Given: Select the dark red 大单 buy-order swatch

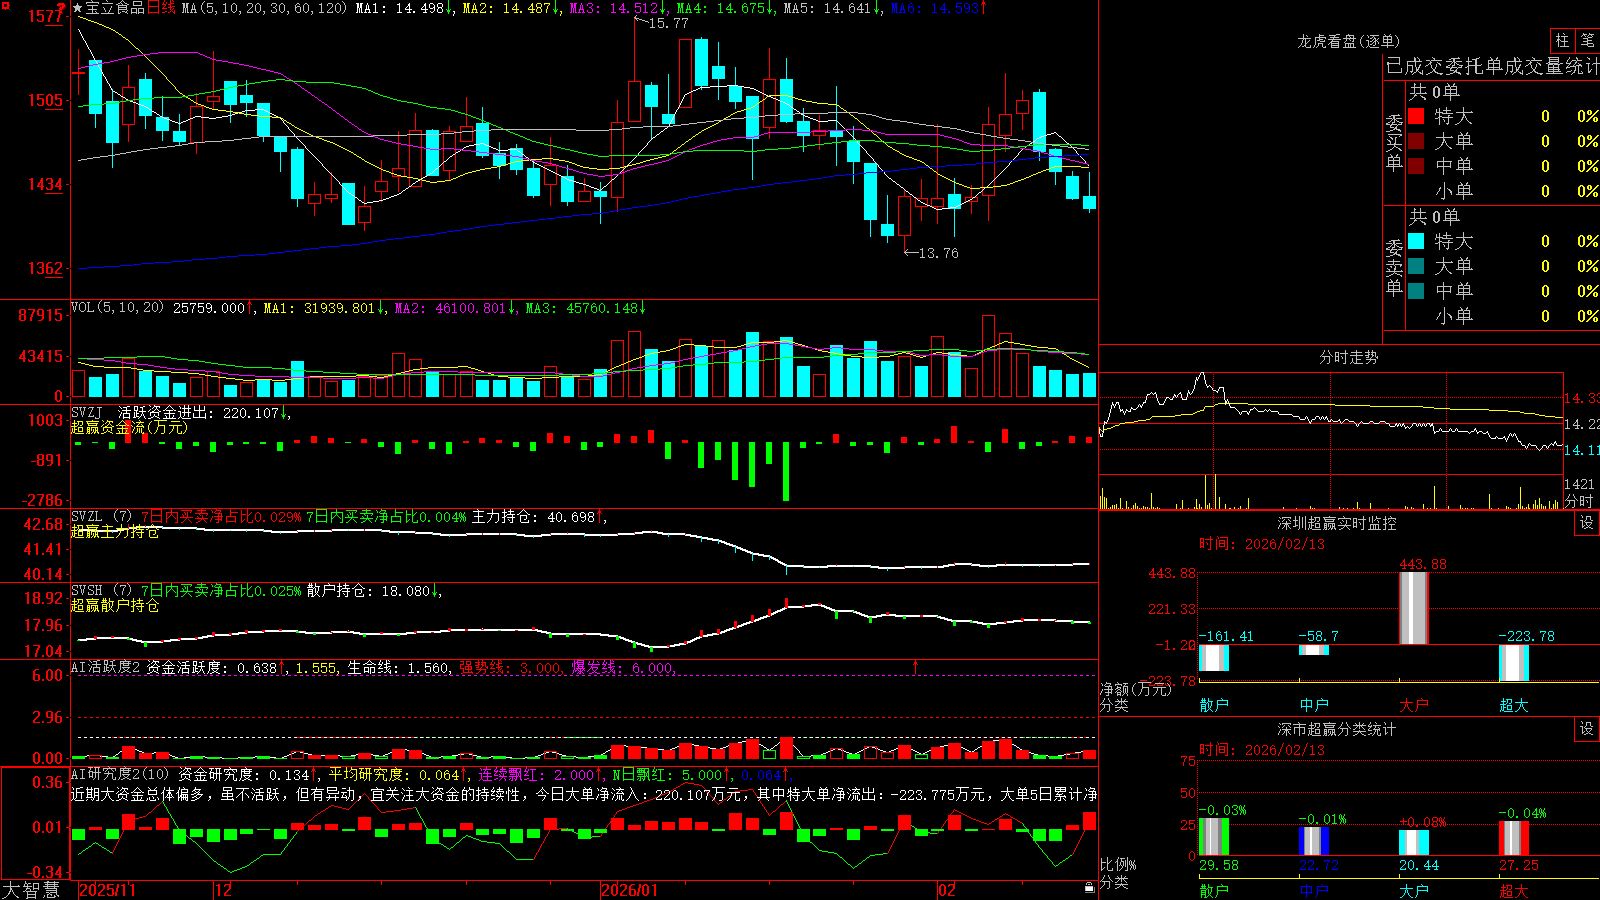Looking at the screenshot, I should pyautogui.click(x=1416, y=141).
